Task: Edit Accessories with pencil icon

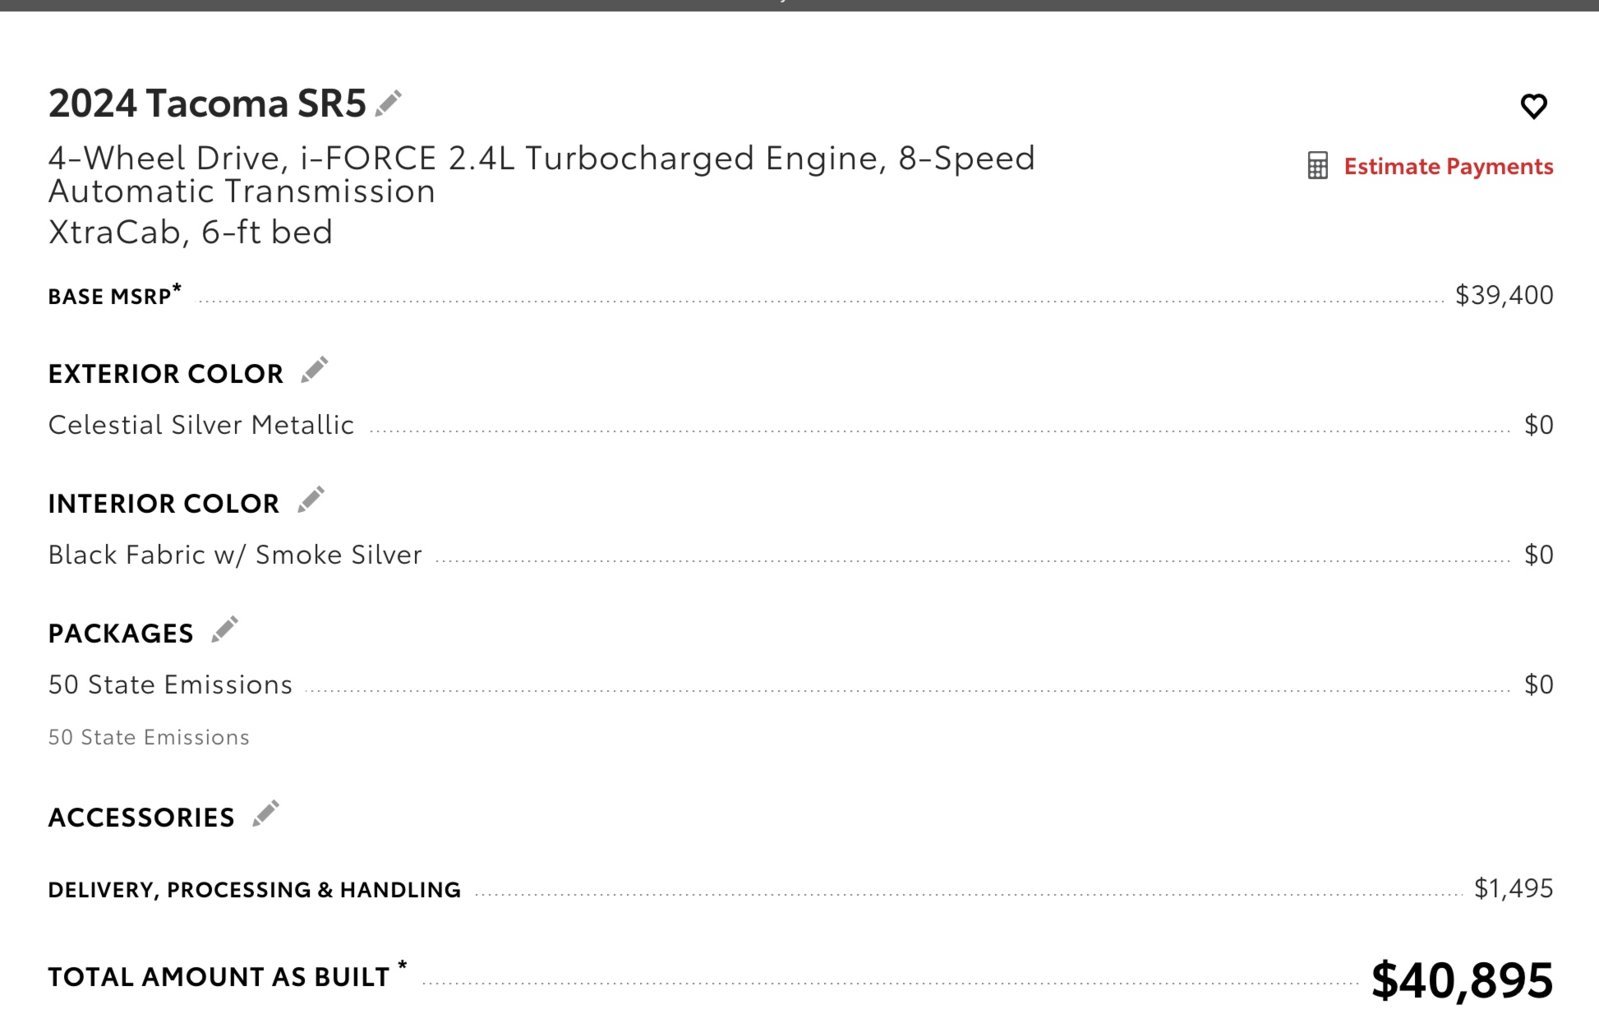Action: [x=266, y=814]
